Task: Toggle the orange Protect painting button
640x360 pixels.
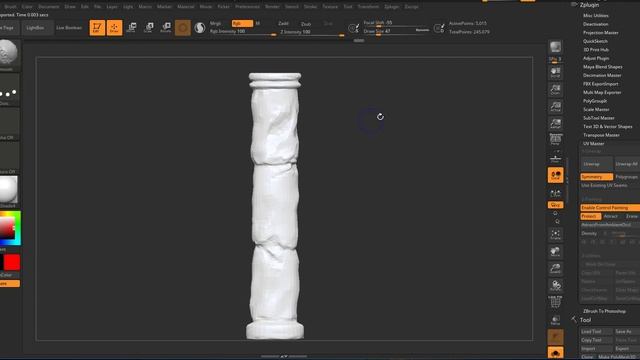Action: click(590, 216)
